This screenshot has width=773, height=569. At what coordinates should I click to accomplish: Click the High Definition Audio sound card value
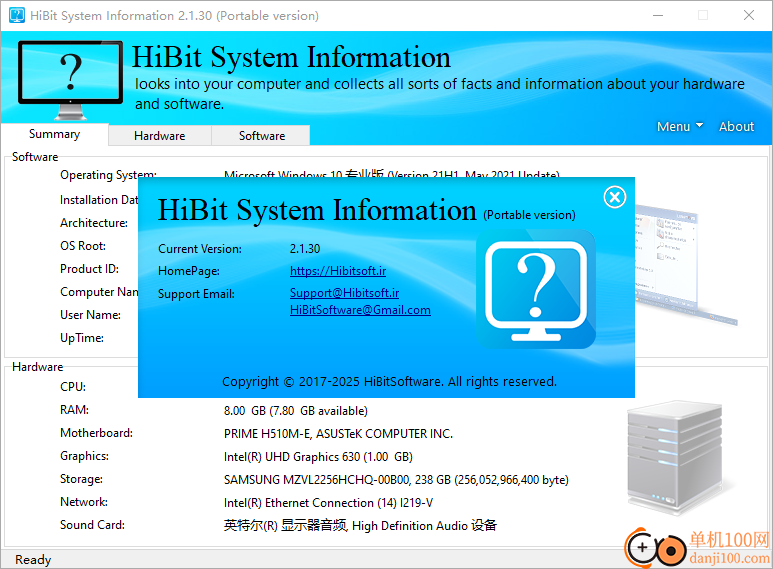(x=360, y=526)
